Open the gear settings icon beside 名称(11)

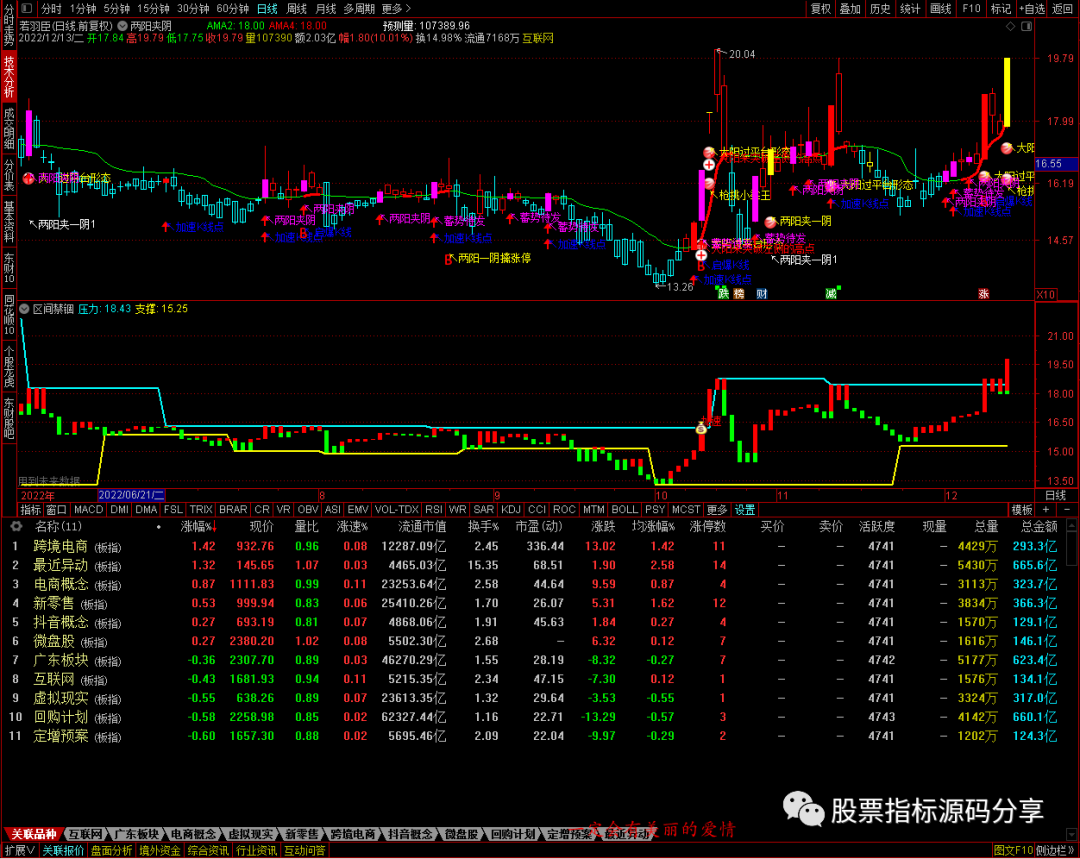click(x=16, y=526)
